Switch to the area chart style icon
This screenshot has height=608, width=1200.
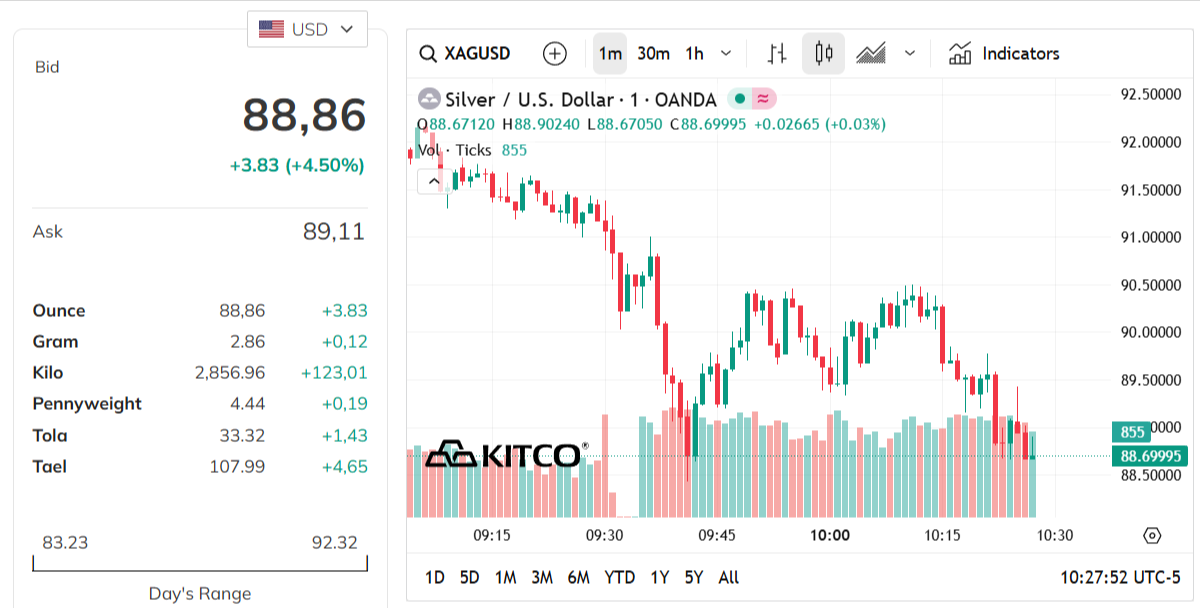tap(872, 53)
